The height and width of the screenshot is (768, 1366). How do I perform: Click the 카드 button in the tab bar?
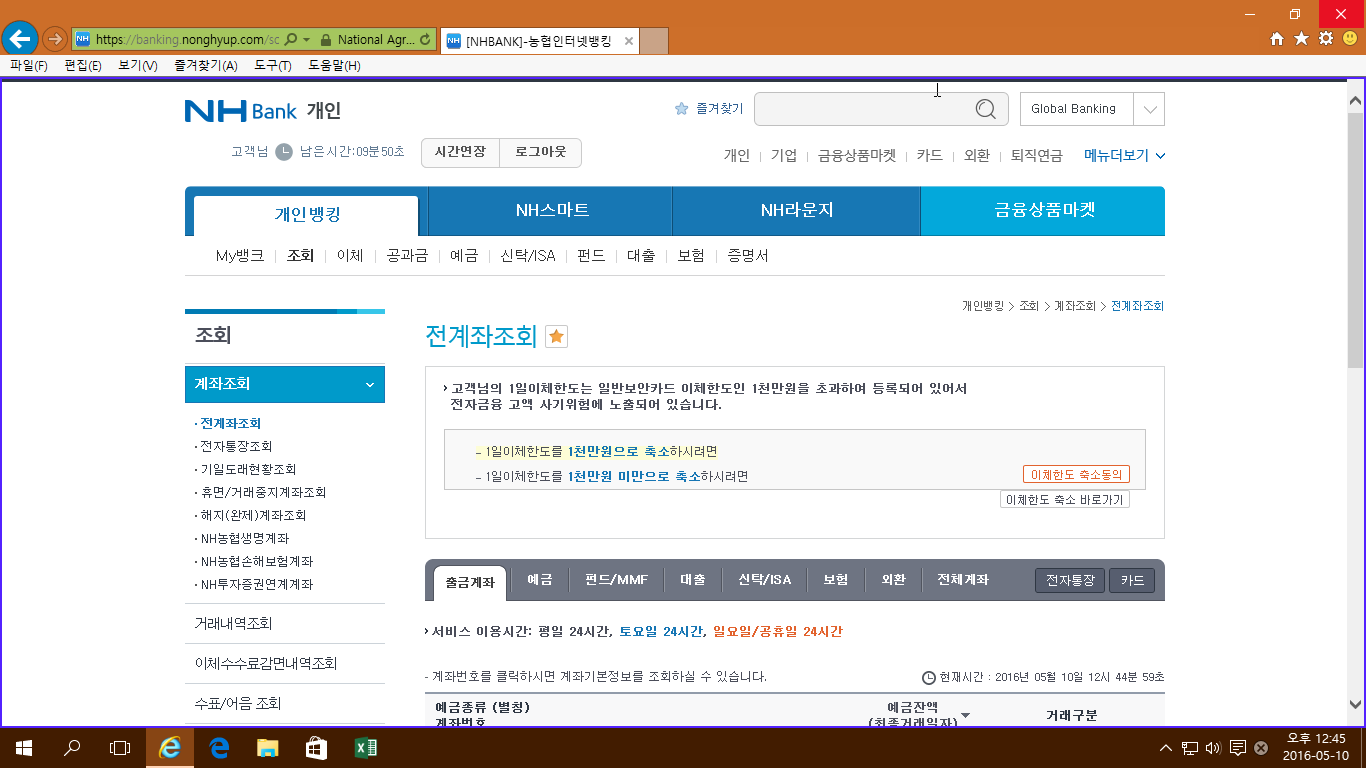(x=1132, y=580)
